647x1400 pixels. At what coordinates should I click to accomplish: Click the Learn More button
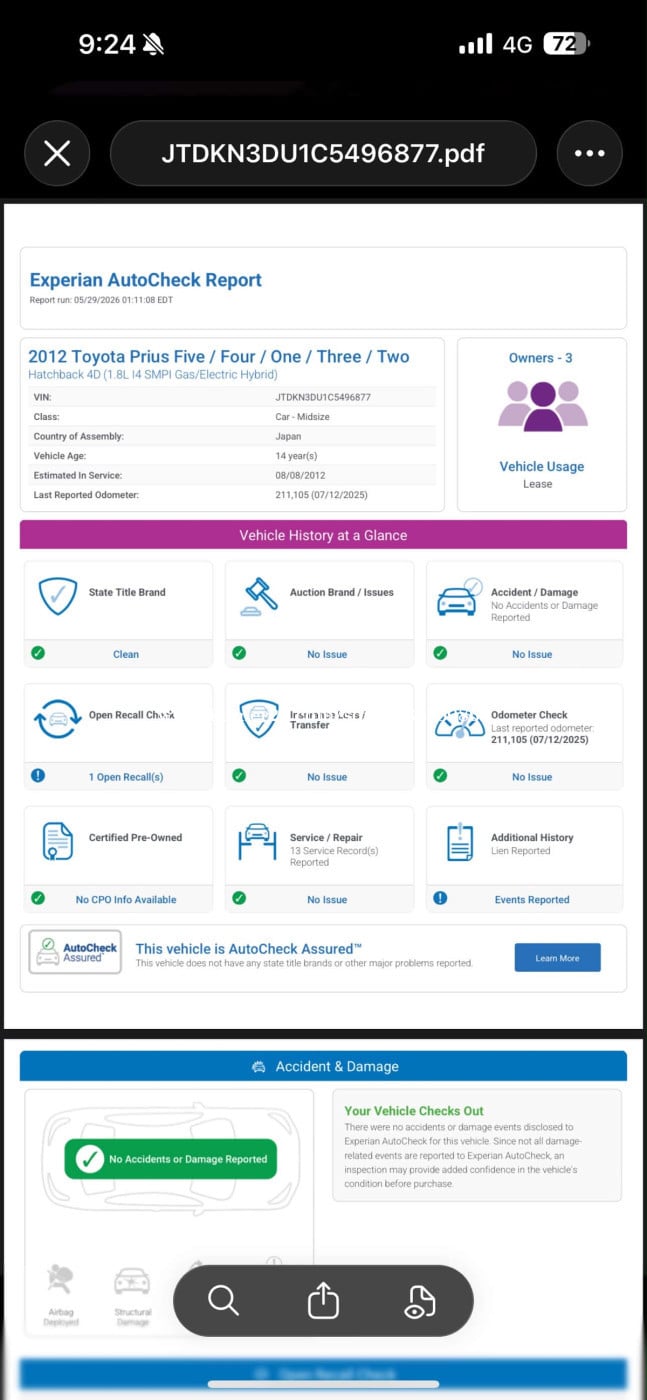(557, 958)
